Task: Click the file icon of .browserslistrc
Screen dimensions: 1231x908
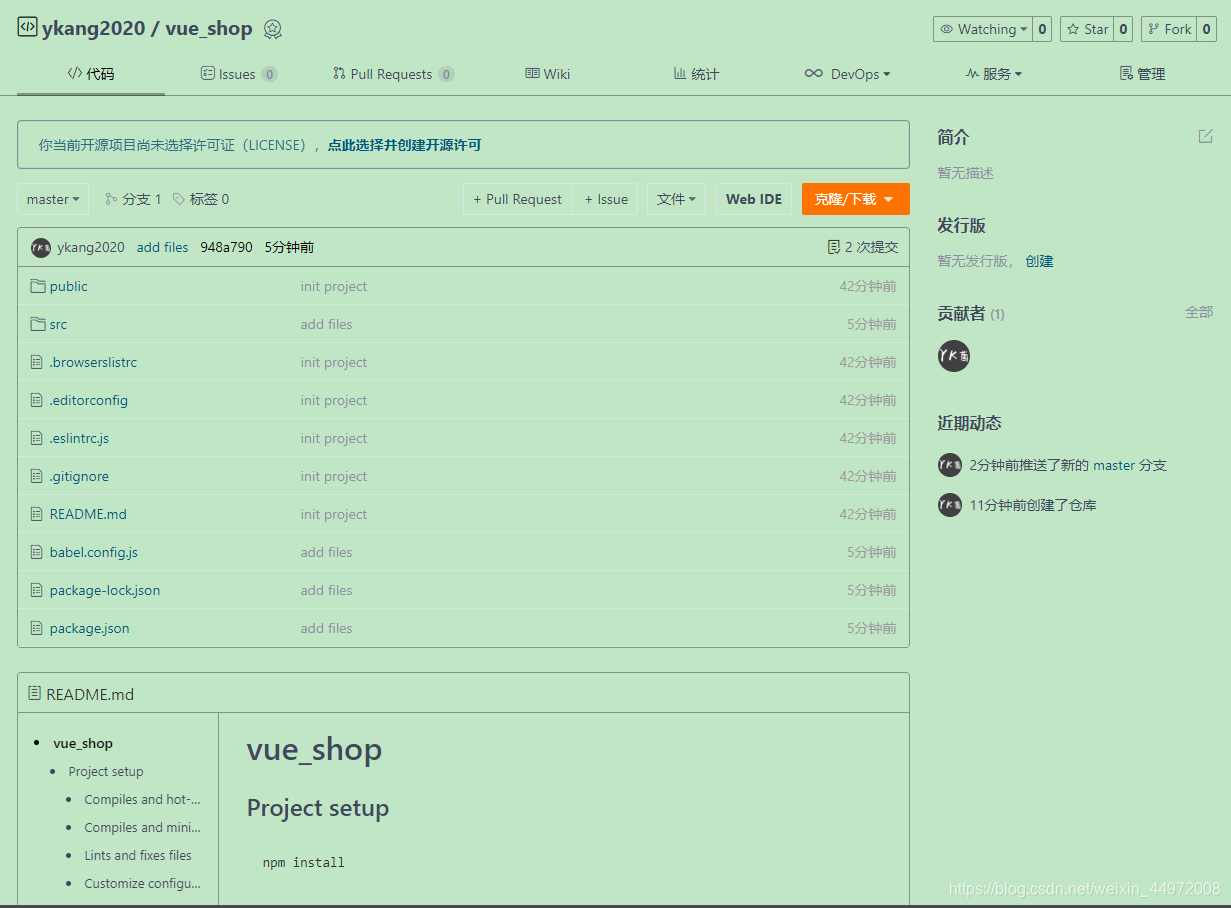Action: [x=38, y=362]
